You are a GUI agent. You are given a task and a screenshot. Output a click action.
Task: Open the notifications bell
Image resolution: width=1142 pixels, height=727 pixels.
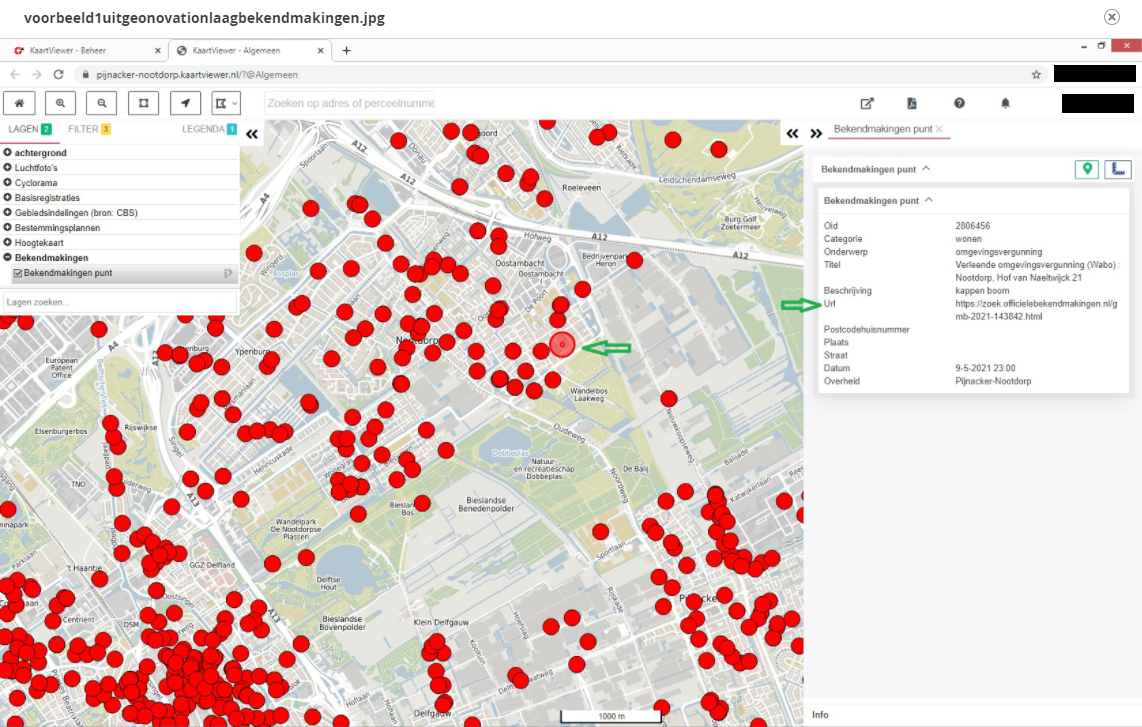click(x=1006, y=103)
